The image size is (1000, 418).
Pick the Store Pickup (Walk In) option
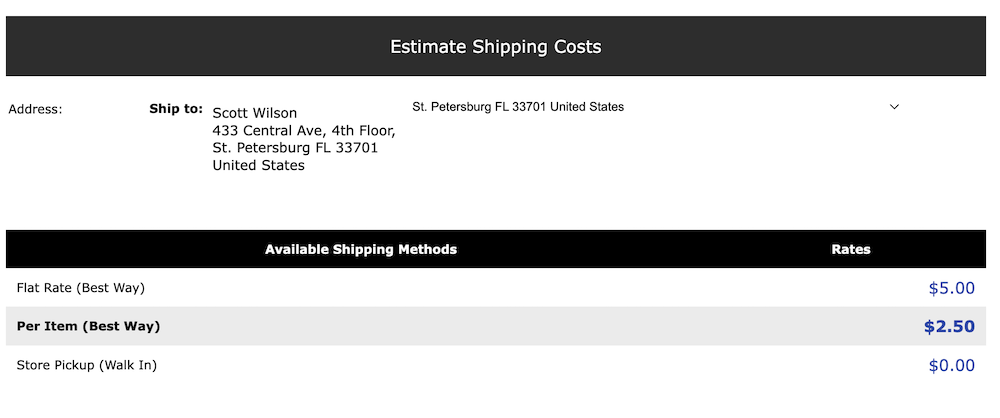(87, 365)
